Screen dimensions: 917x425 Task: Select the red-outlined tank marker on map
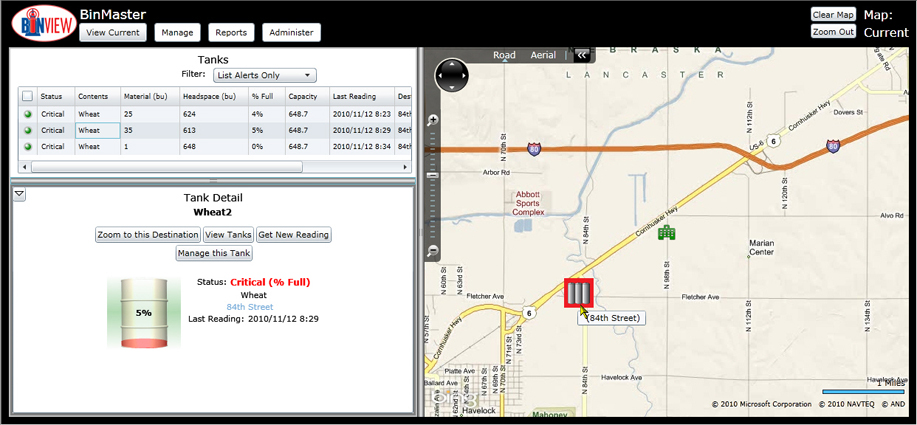coord(579,293)
